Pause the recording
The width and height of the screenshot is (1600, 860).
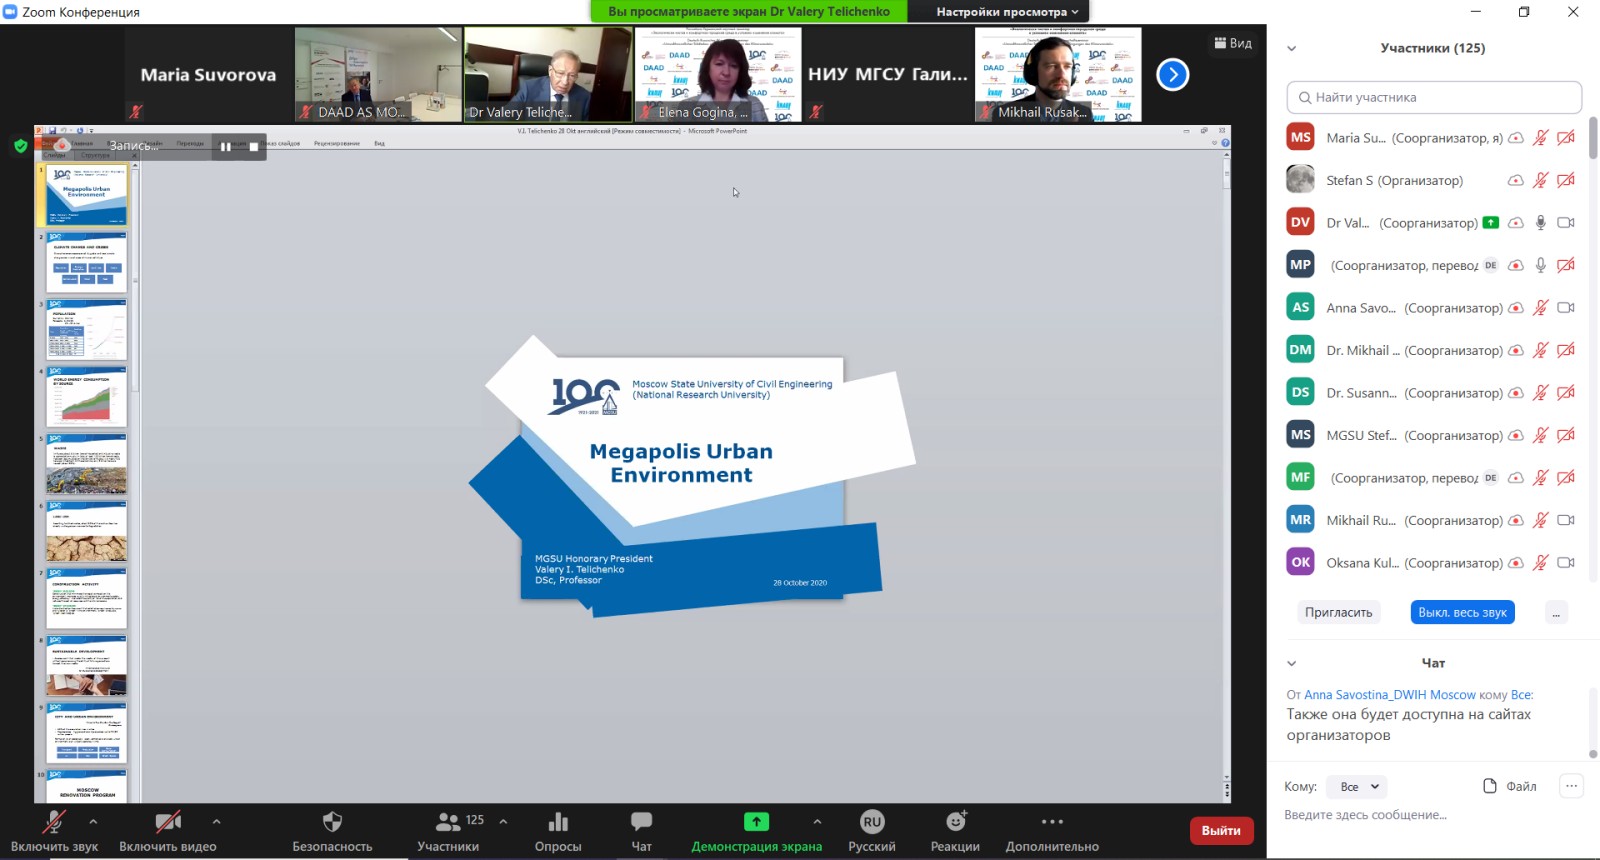(x=226, y=147)
